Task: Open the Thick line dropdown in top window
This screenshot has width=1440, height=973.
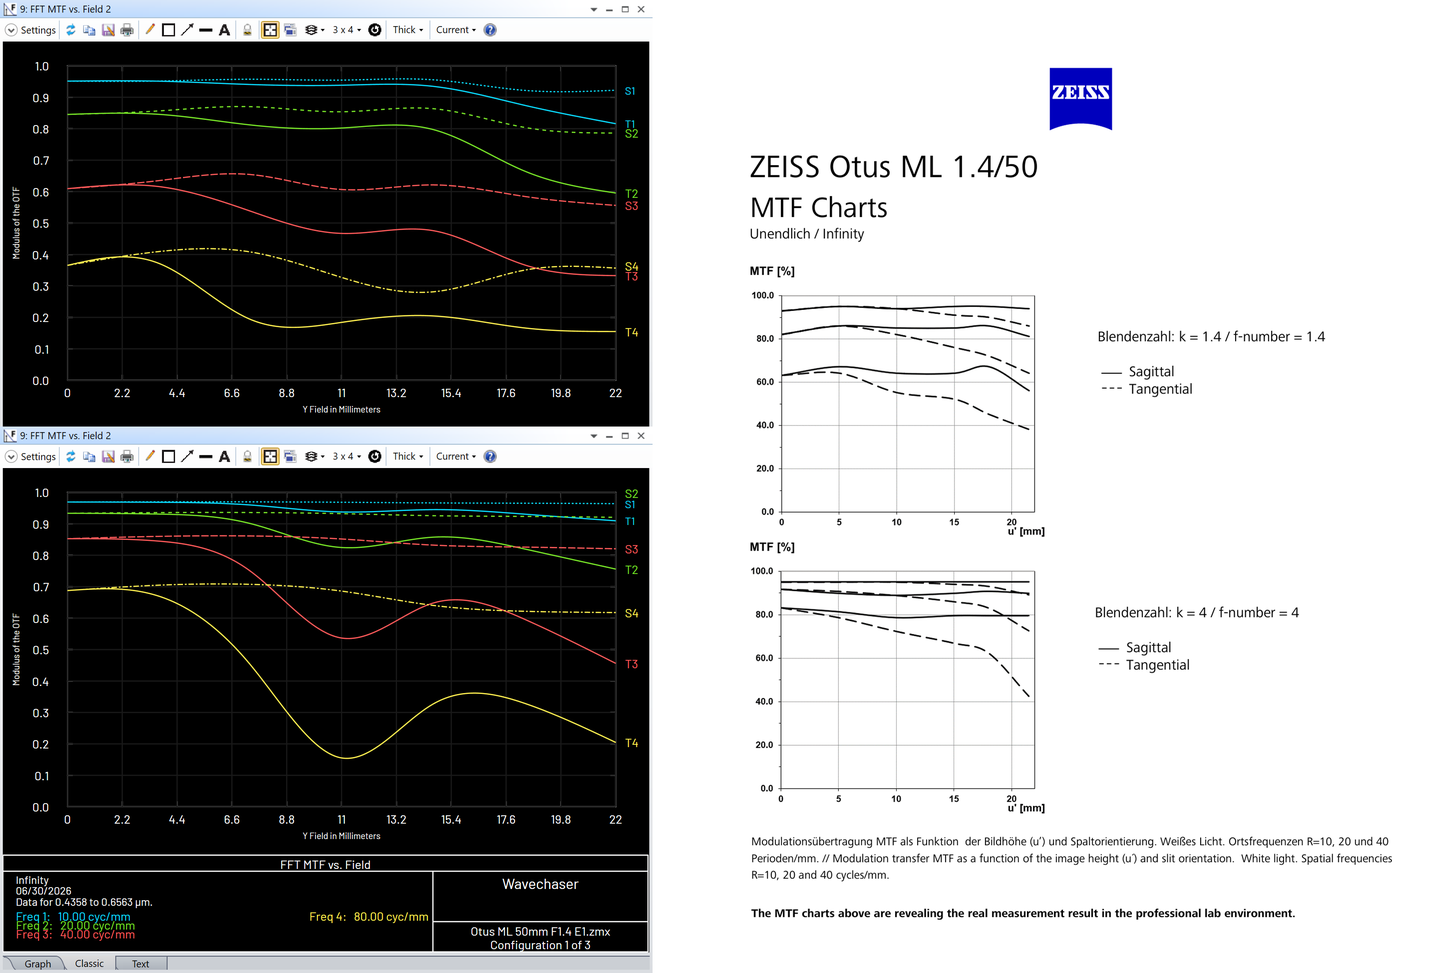Action: (408, 30)
